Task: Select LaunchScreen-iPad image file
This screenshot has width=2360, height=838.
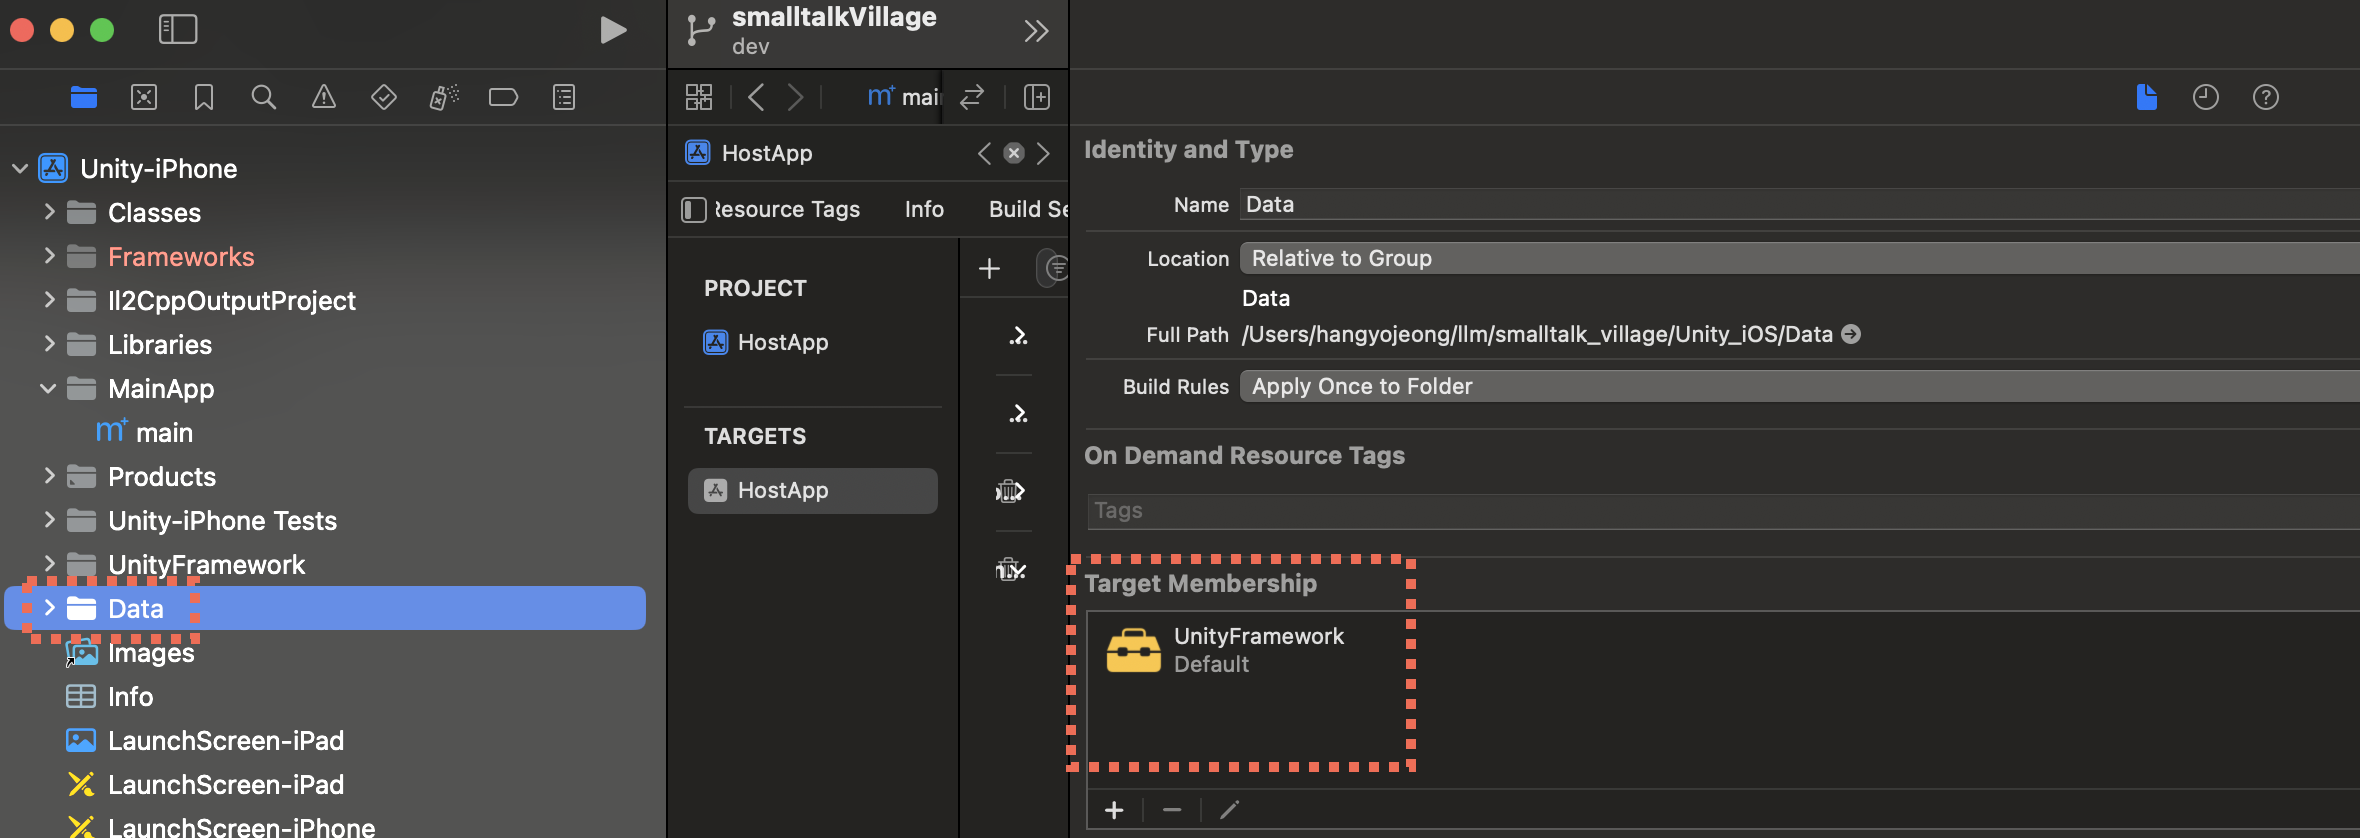Action: (205, 740)
